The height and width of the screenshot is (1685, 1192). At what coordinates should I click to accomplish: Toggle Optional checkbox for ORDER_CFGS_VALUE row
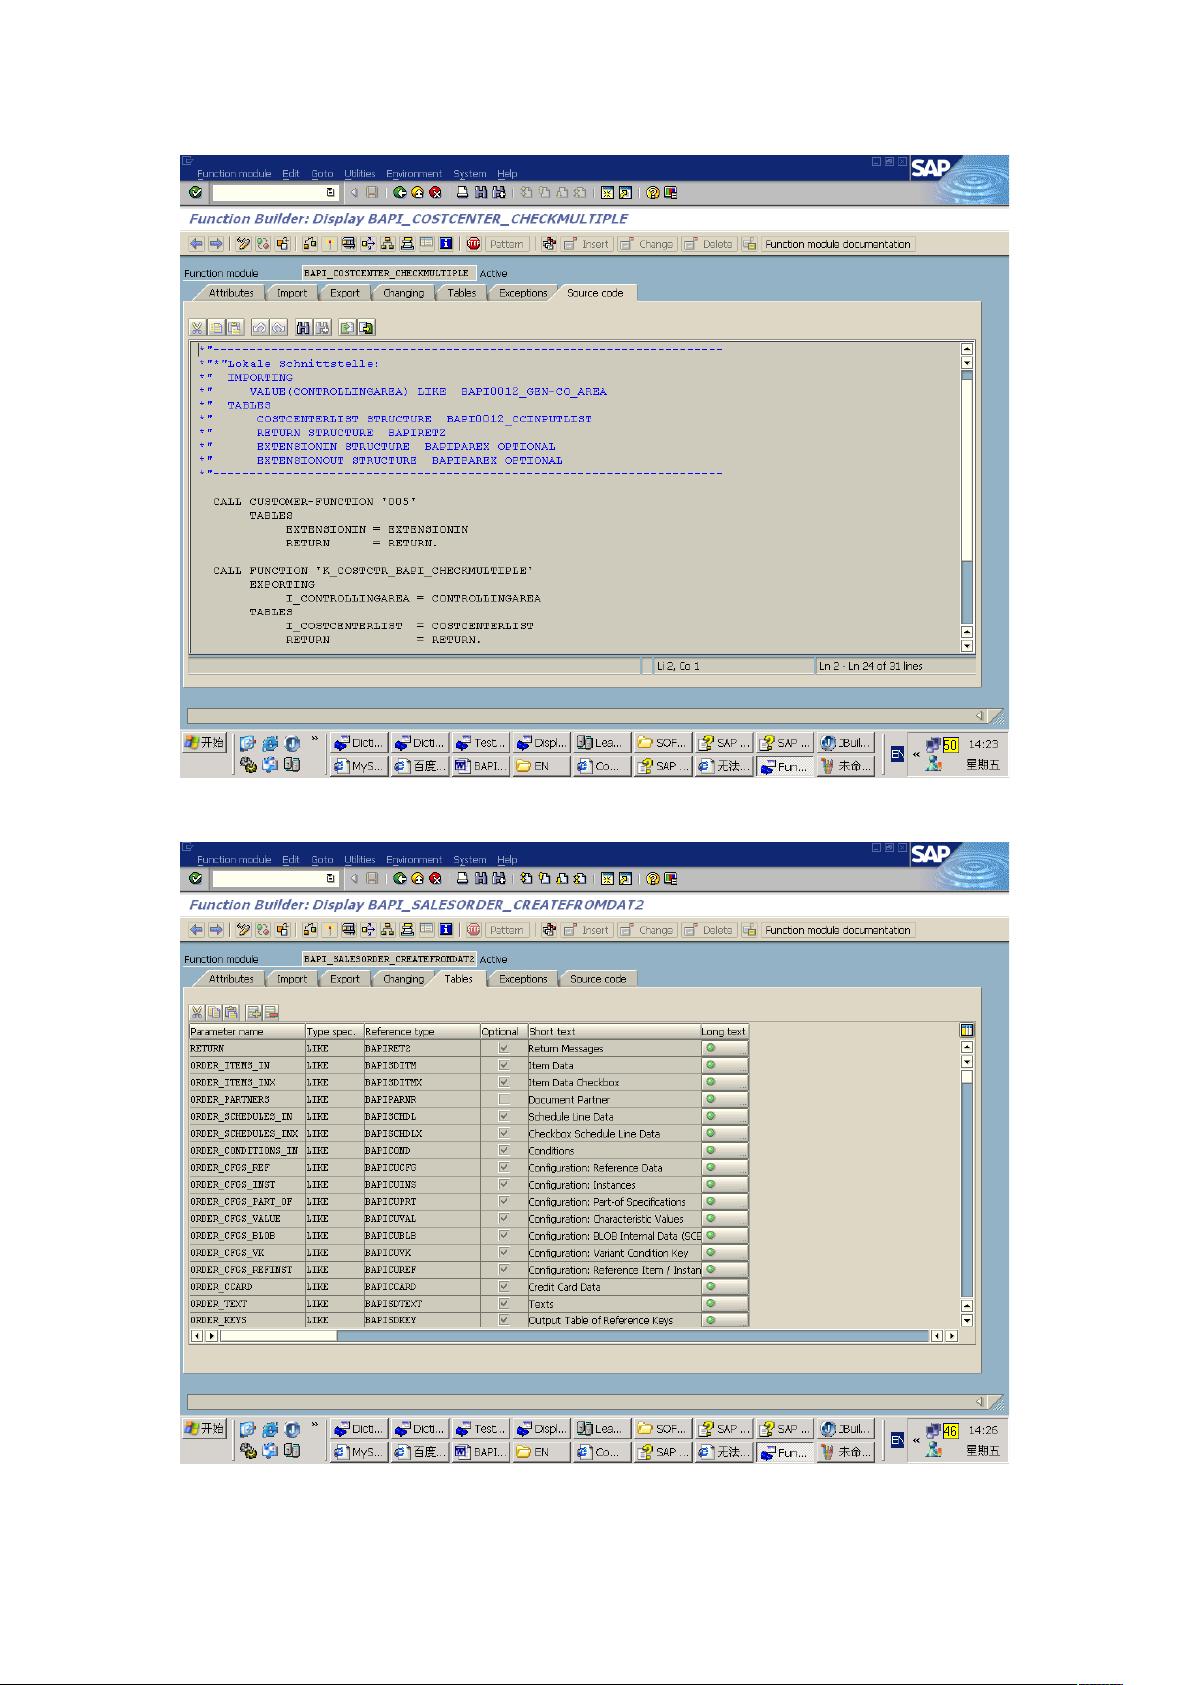[504, 1218]
